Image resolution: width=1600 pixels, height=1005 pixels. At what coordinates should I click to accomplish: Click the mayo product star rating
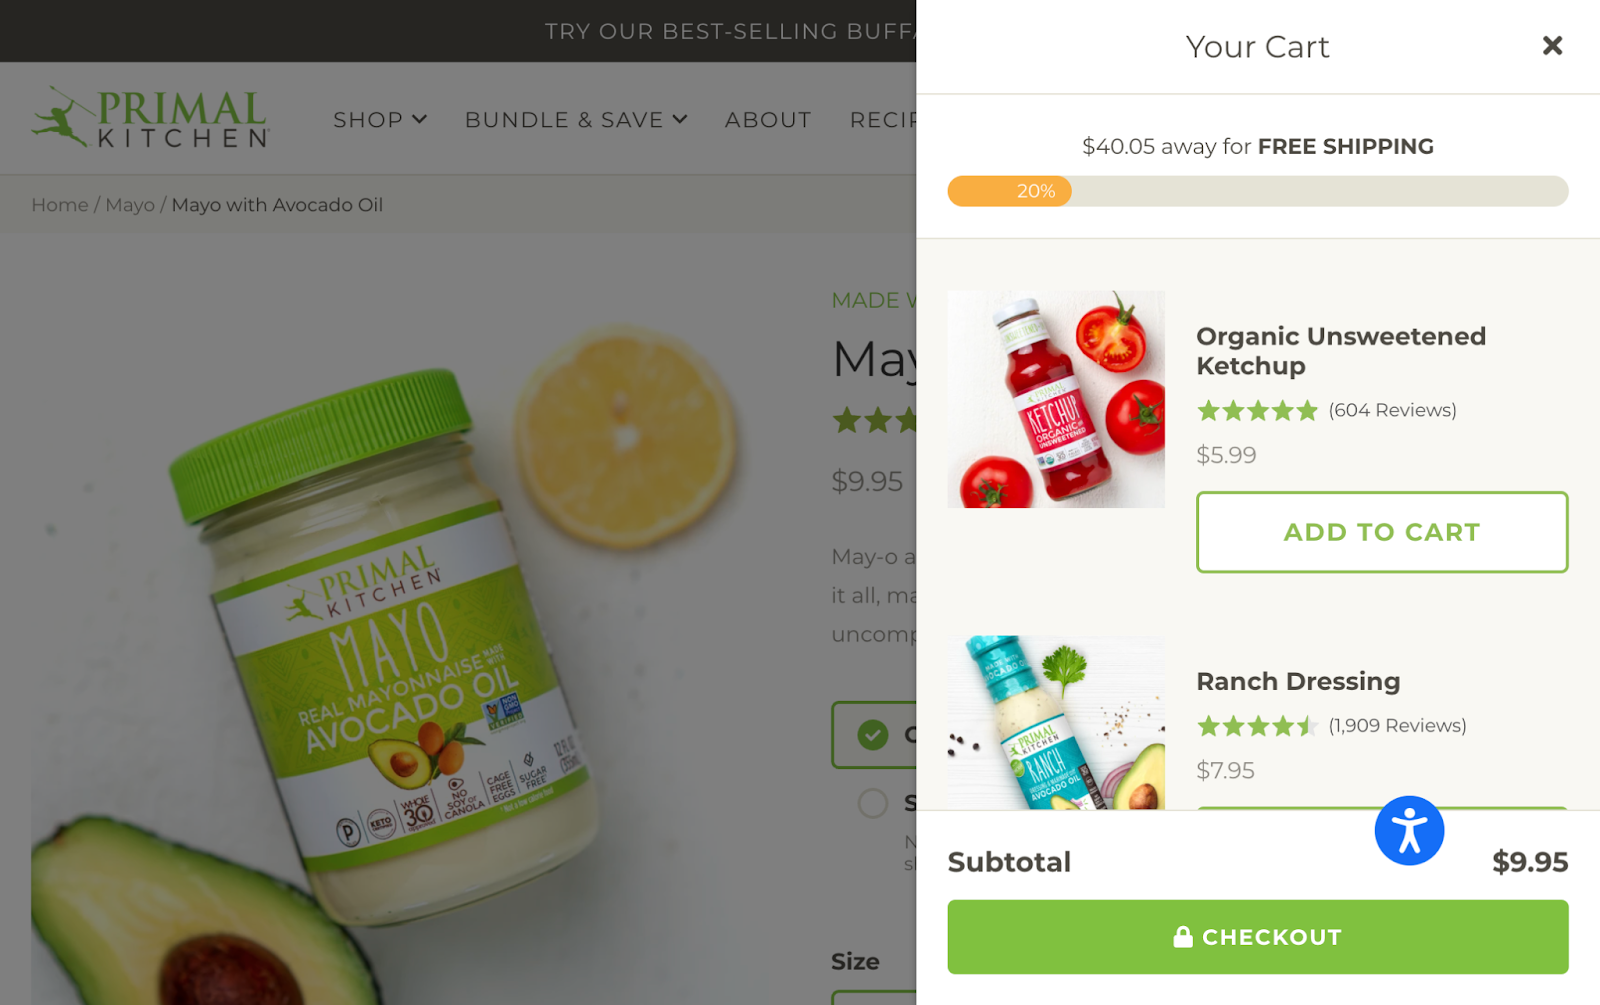(874, 420)
